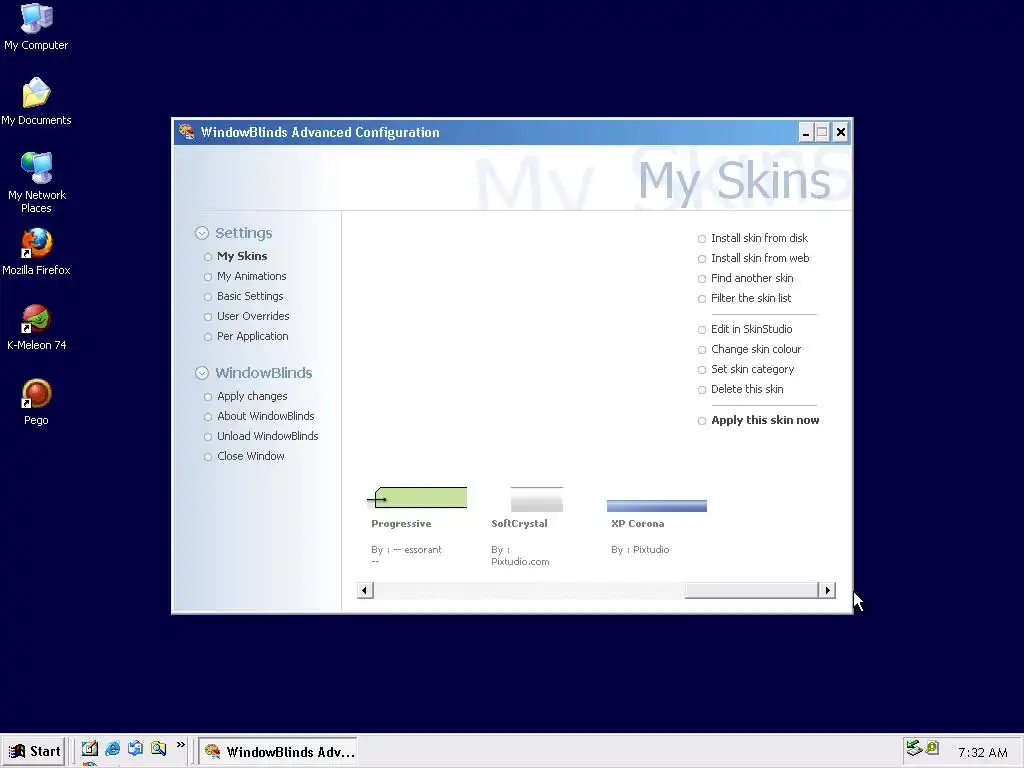Show more quick launch items chevron
This screenshot has width=1024, height=768.
tap(181, 744)
